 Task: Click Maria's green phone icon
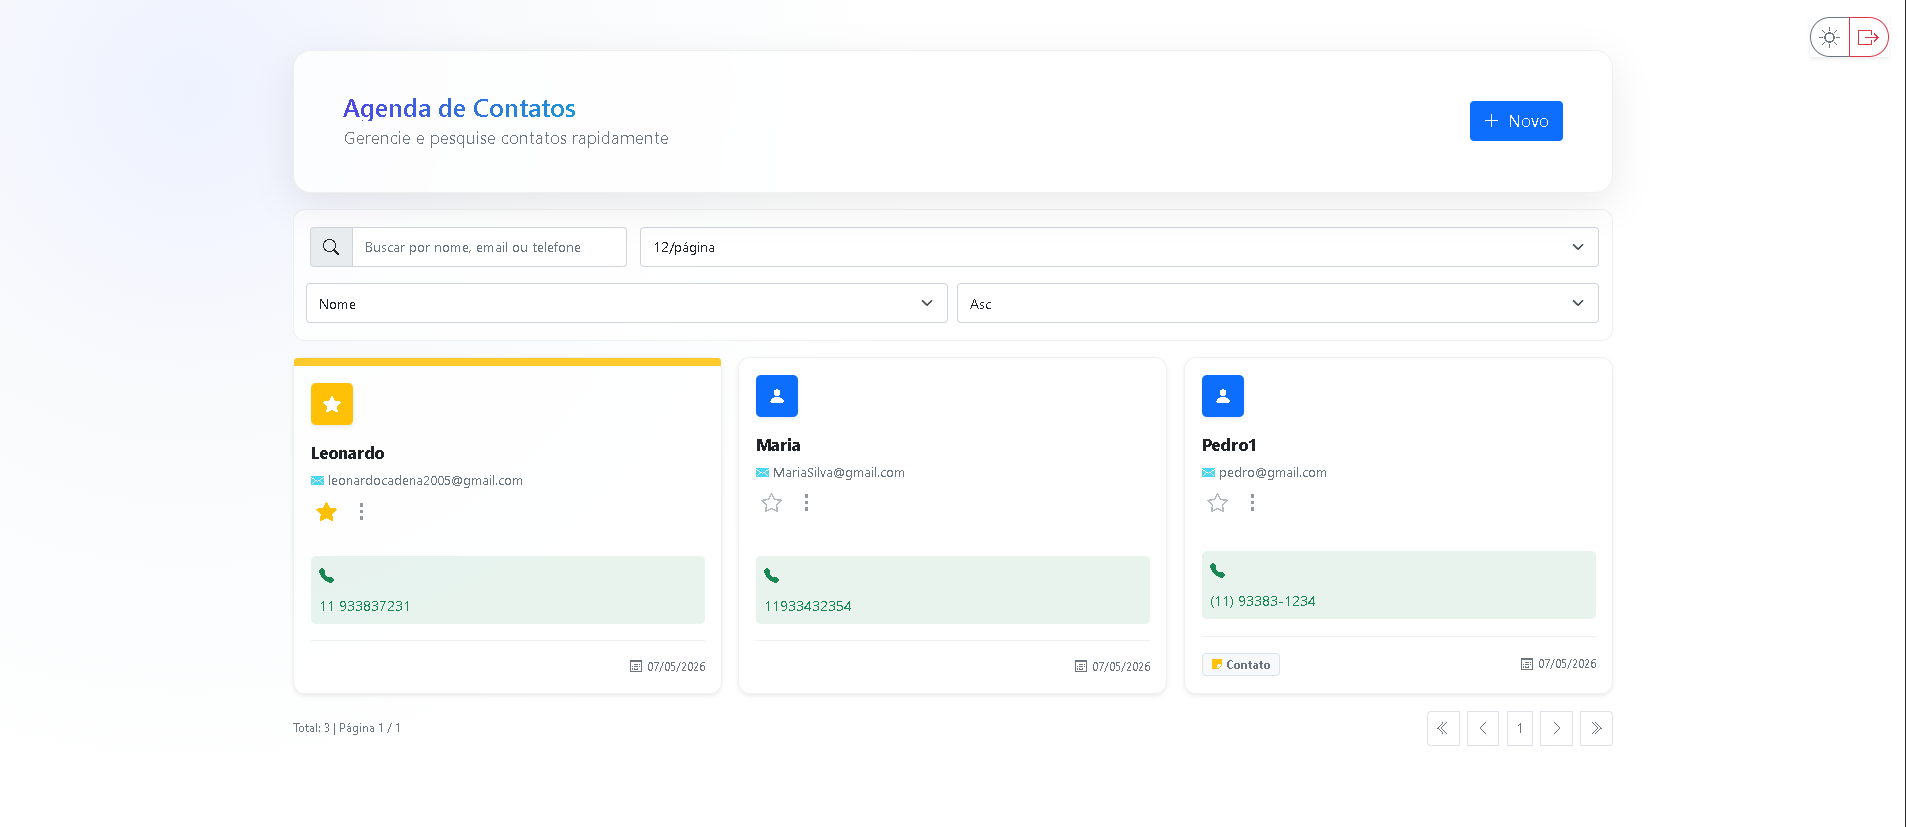[771, 576]
